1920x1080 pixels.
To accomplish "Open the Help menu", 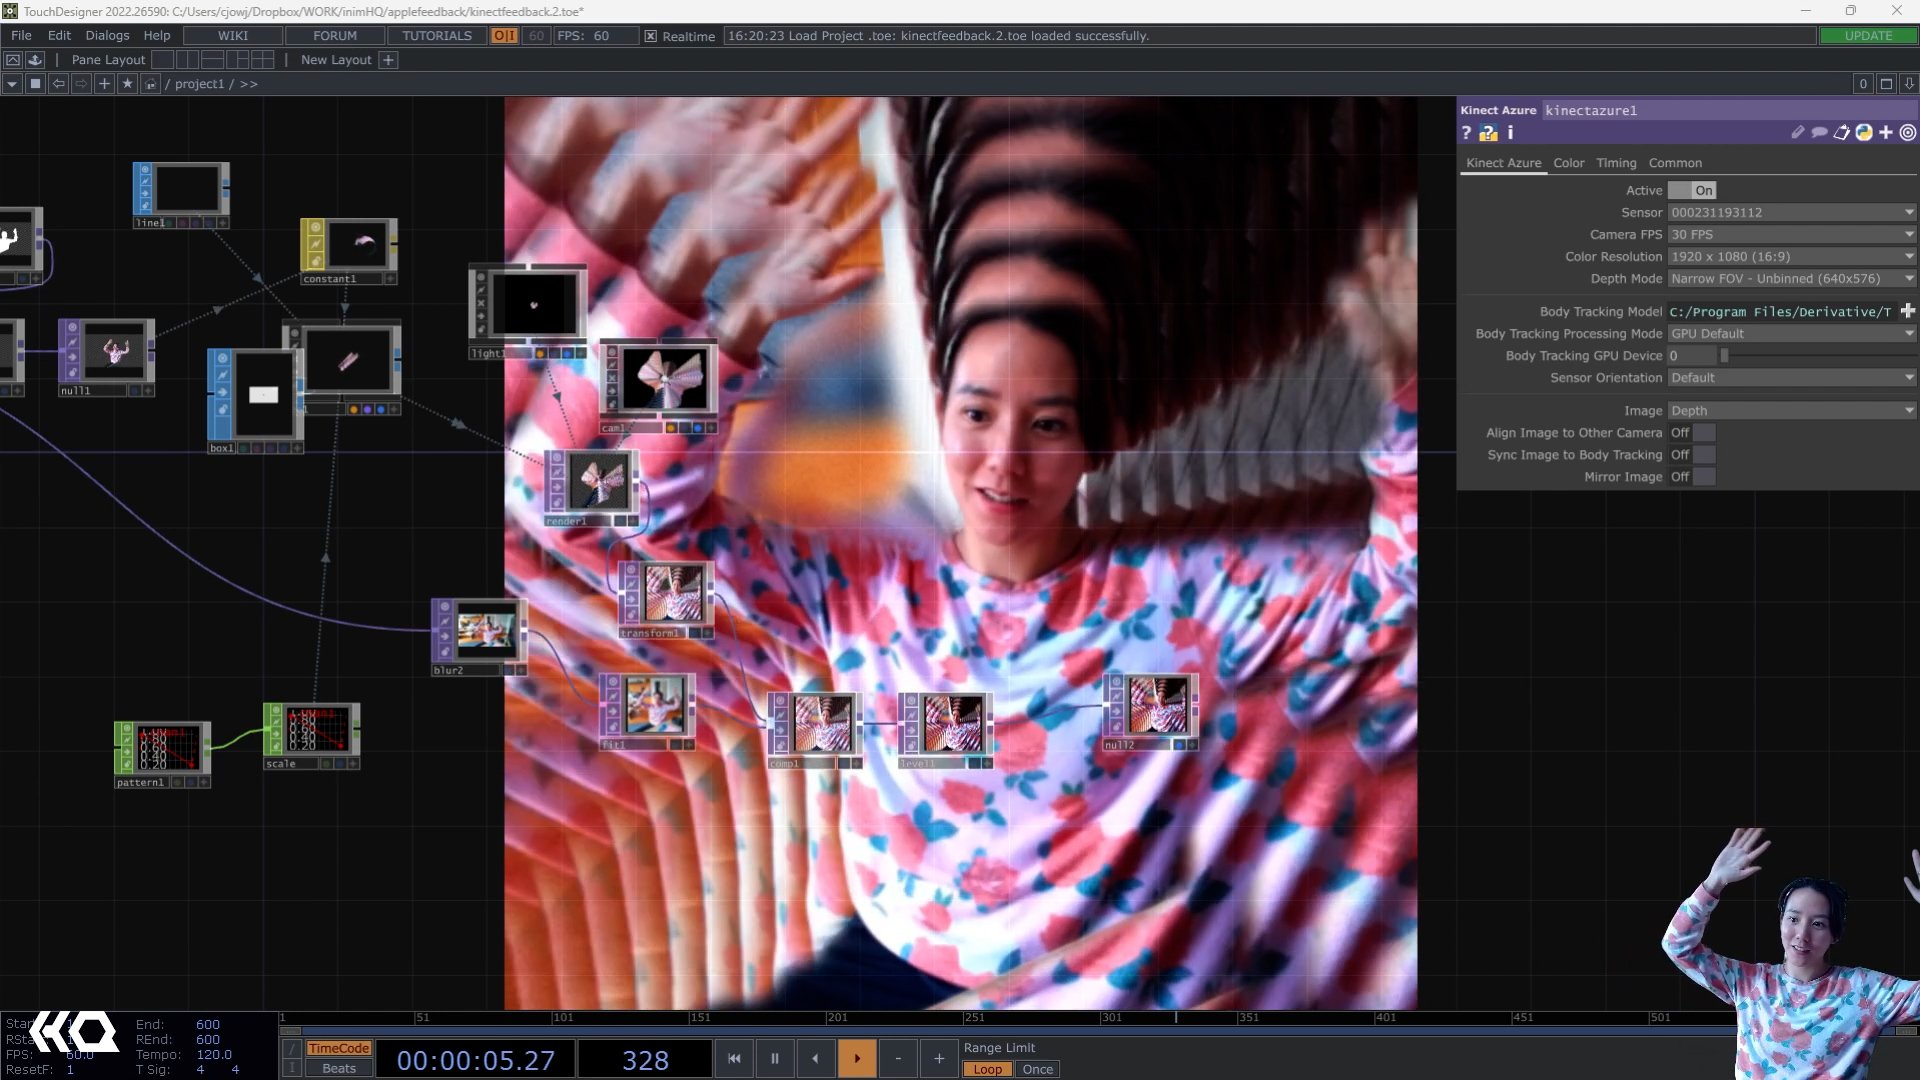I will 156,35.
